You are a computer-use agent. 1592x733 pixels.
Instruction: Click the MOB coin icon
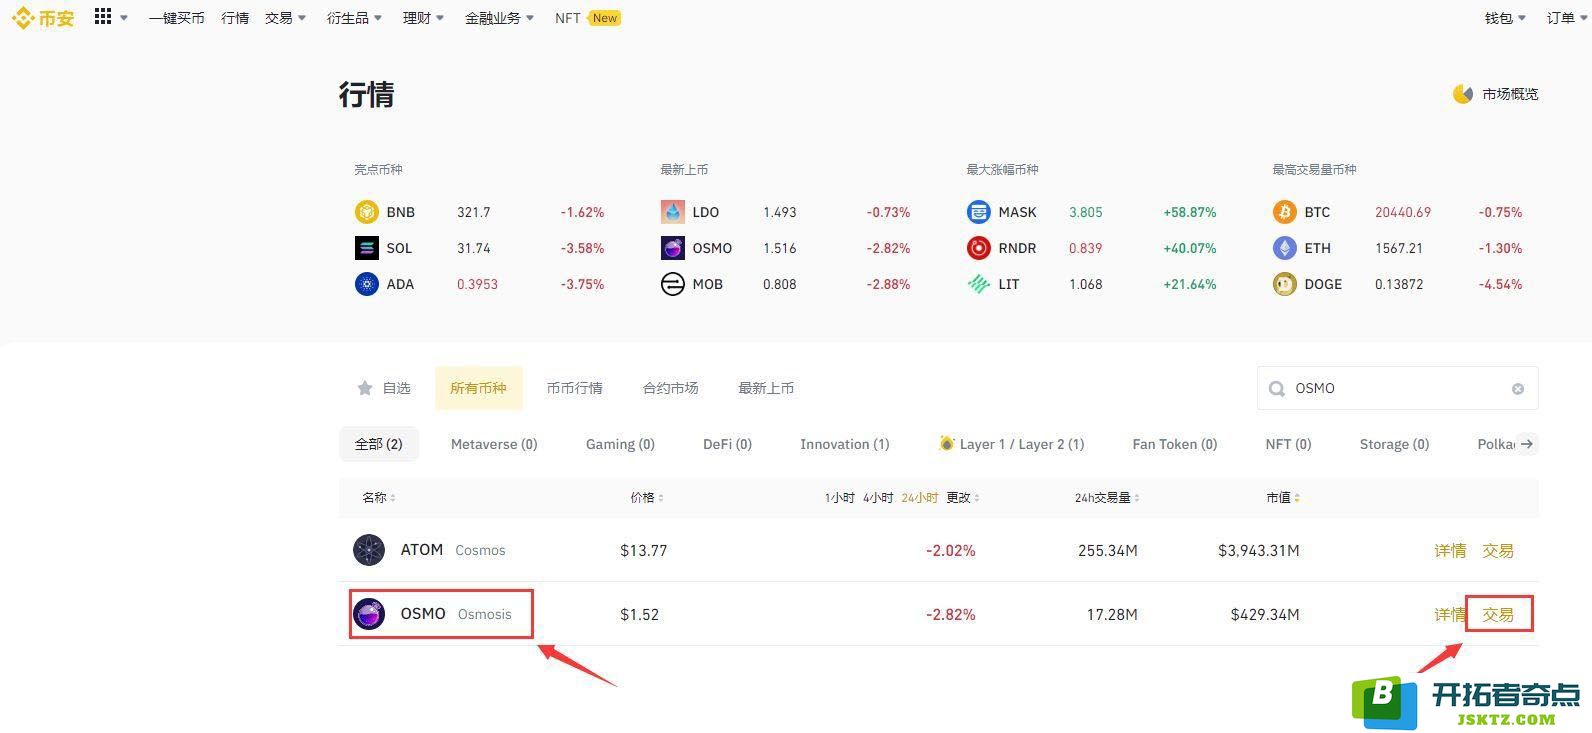pos(673,284)
